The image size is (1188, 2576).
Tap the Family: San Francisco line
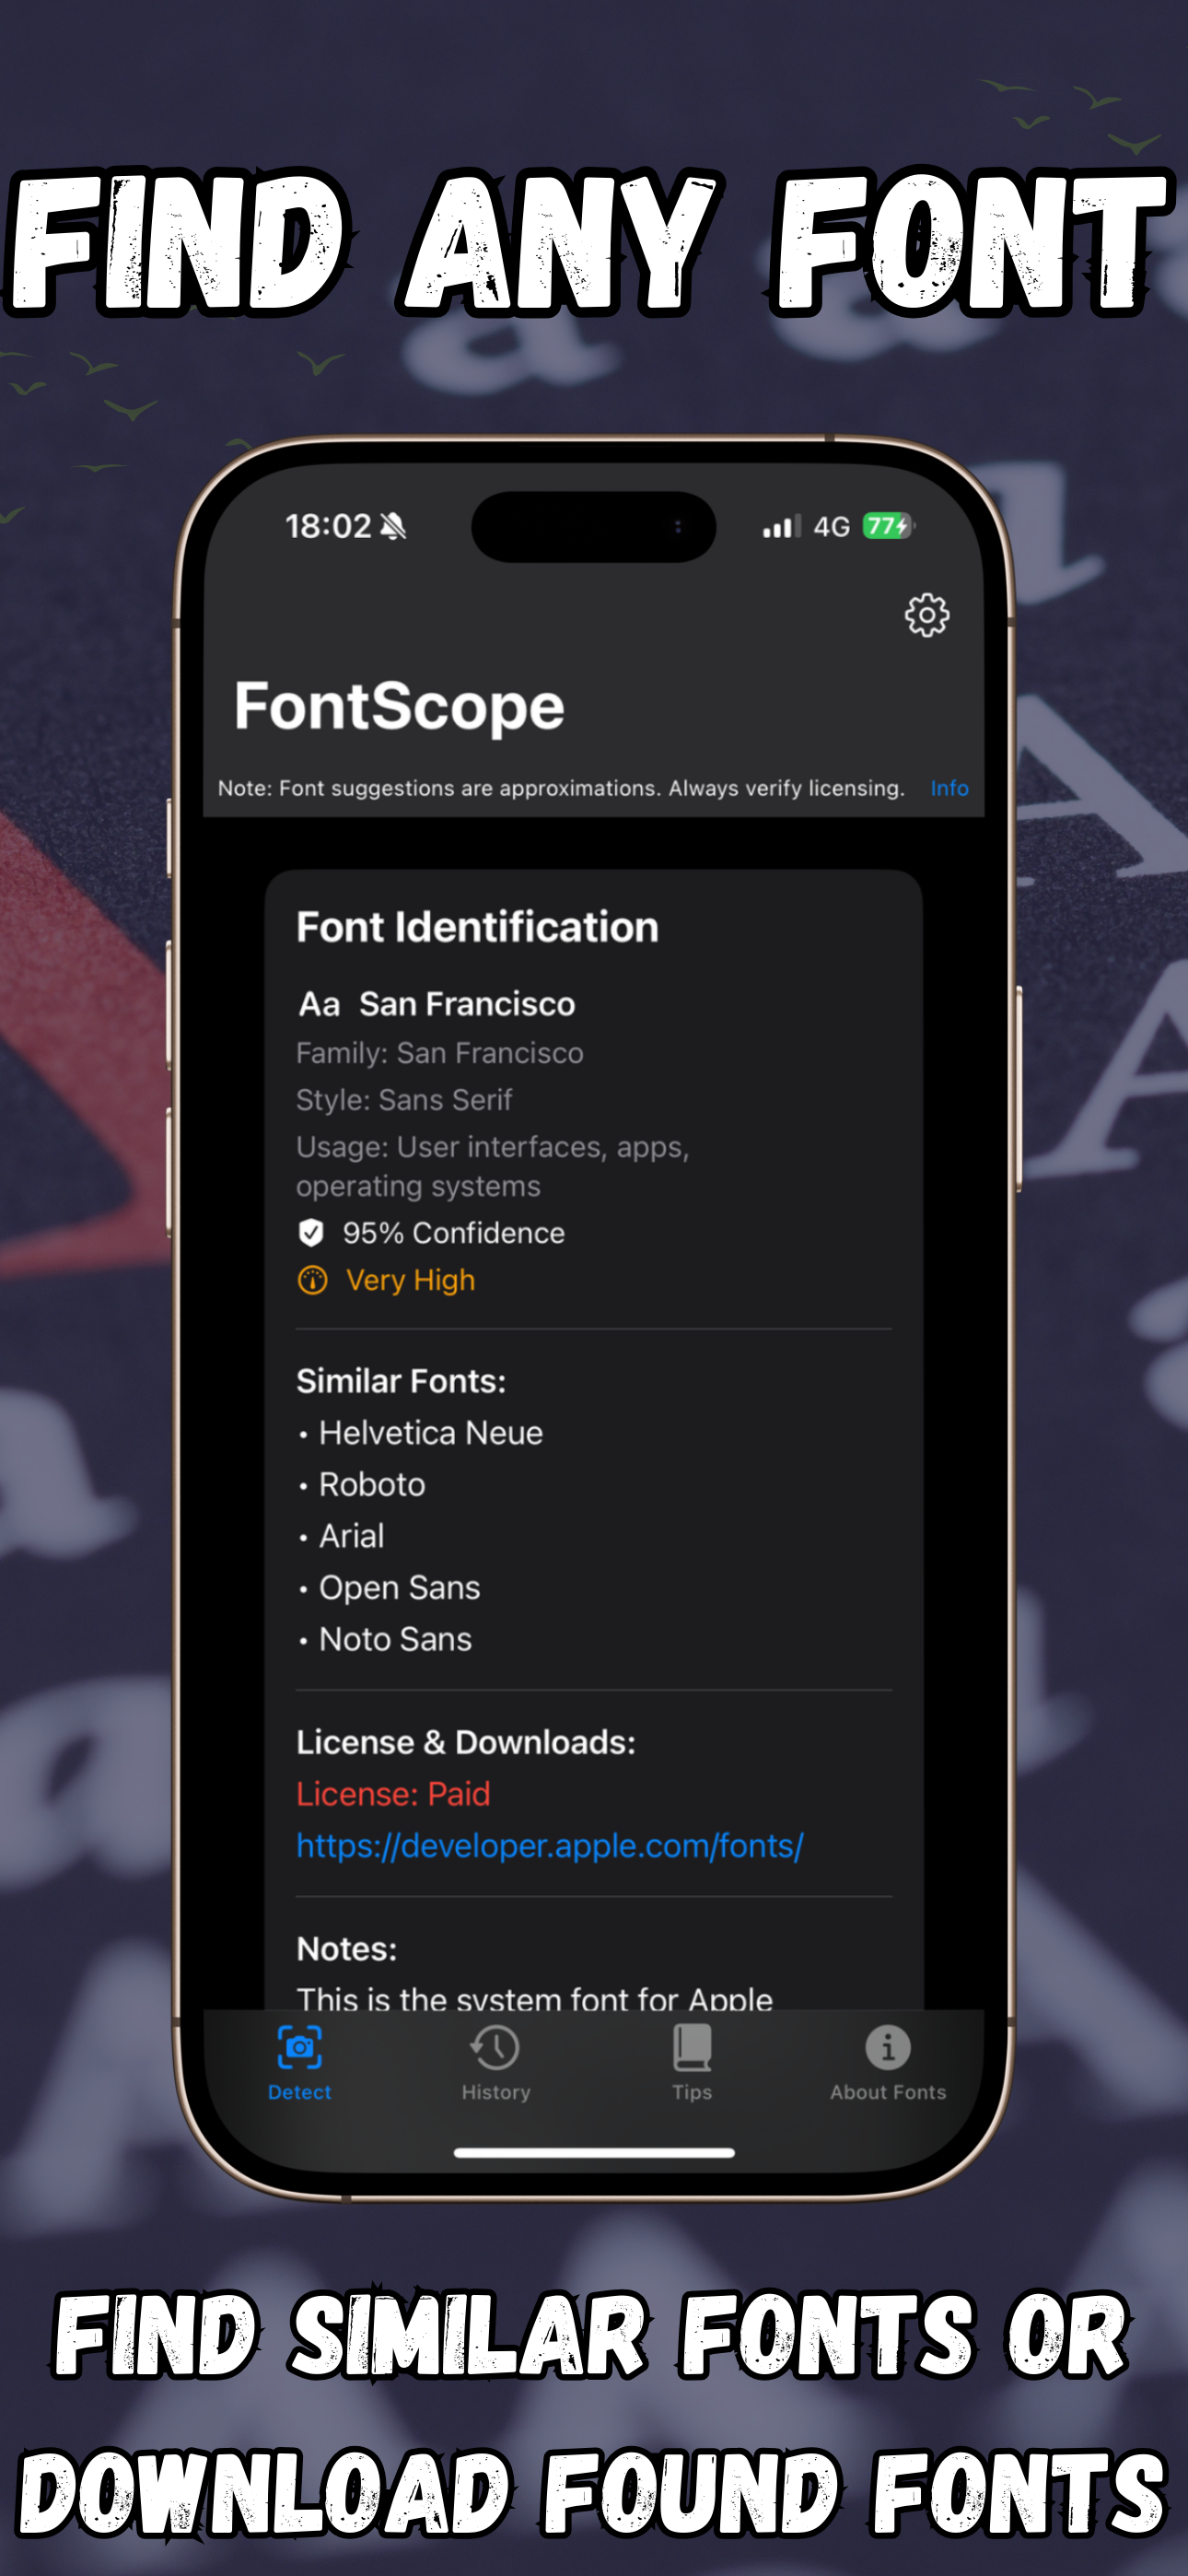439,1053
